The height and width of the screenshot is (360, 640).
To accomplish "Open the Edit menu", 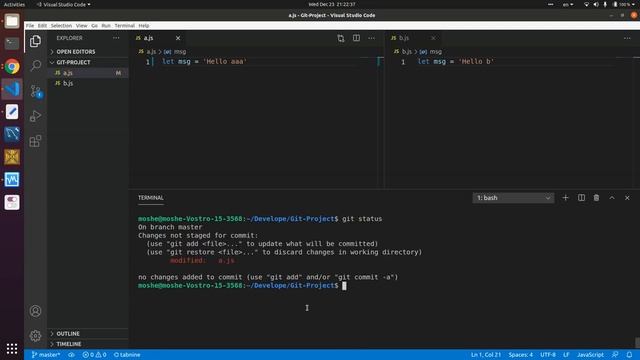I will 42,25.
